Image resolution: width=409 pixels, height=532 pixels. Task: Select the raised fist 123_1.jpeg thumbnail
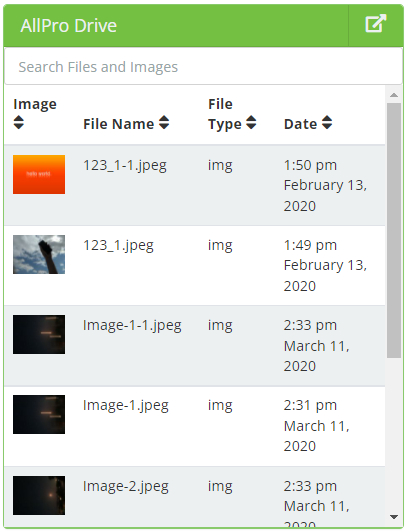39,254
